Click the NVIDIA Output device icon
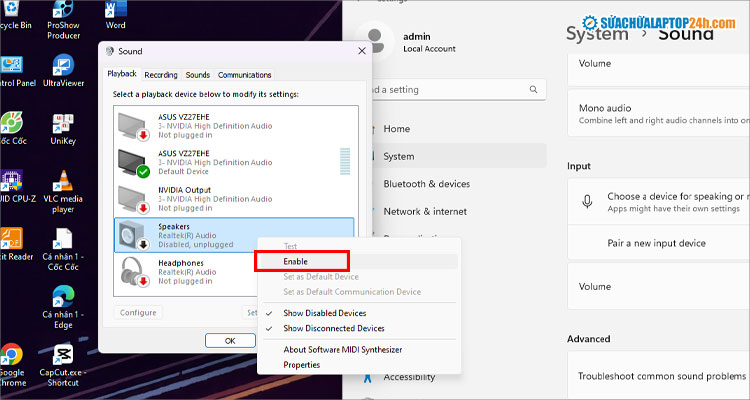 pyautogui.click(x=134, y=199)
